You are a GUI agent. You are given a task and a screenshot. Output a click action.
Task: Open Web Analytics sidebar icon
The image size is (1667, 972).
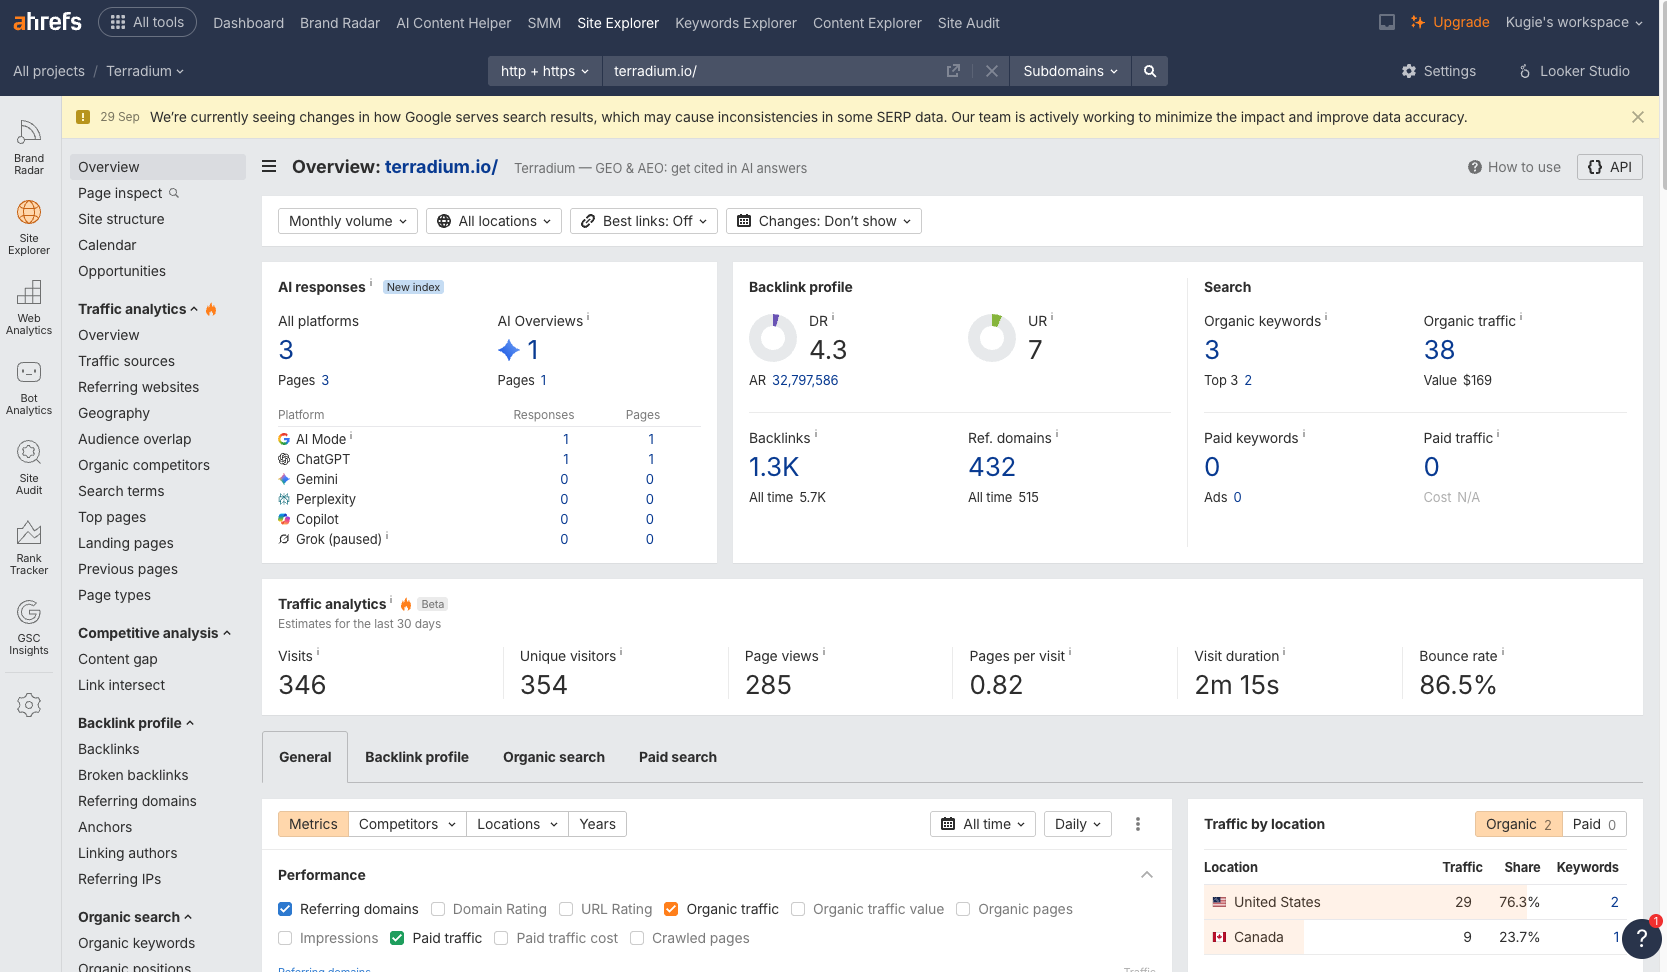(x=29, y=307)
